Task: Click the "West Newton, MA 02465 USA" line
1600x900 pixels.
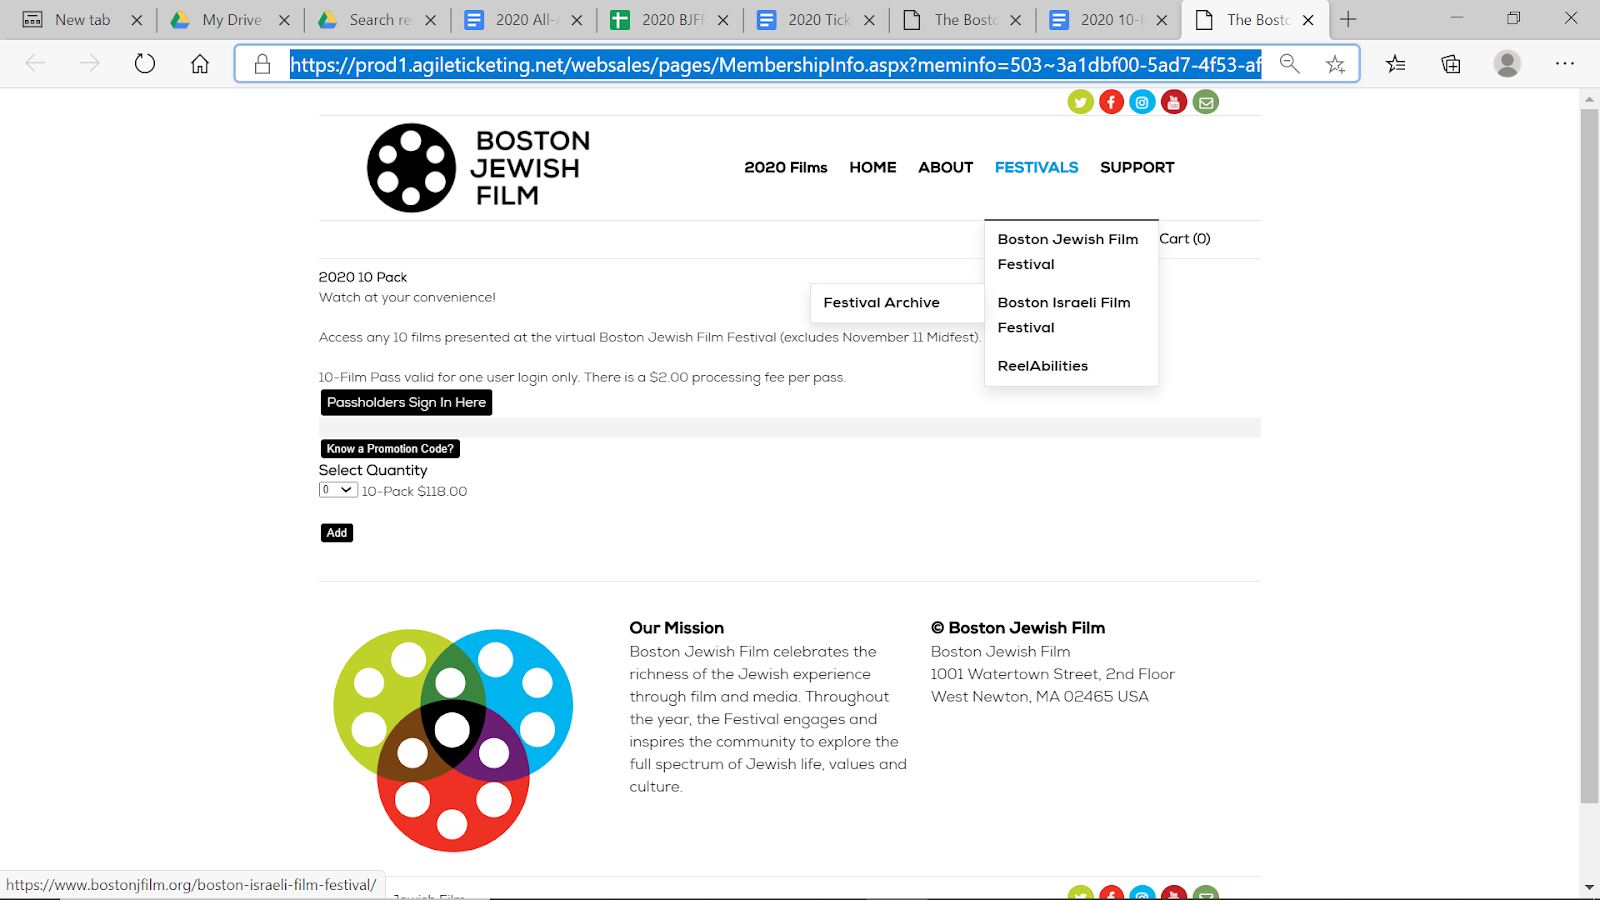Action: click(1040, 697)
